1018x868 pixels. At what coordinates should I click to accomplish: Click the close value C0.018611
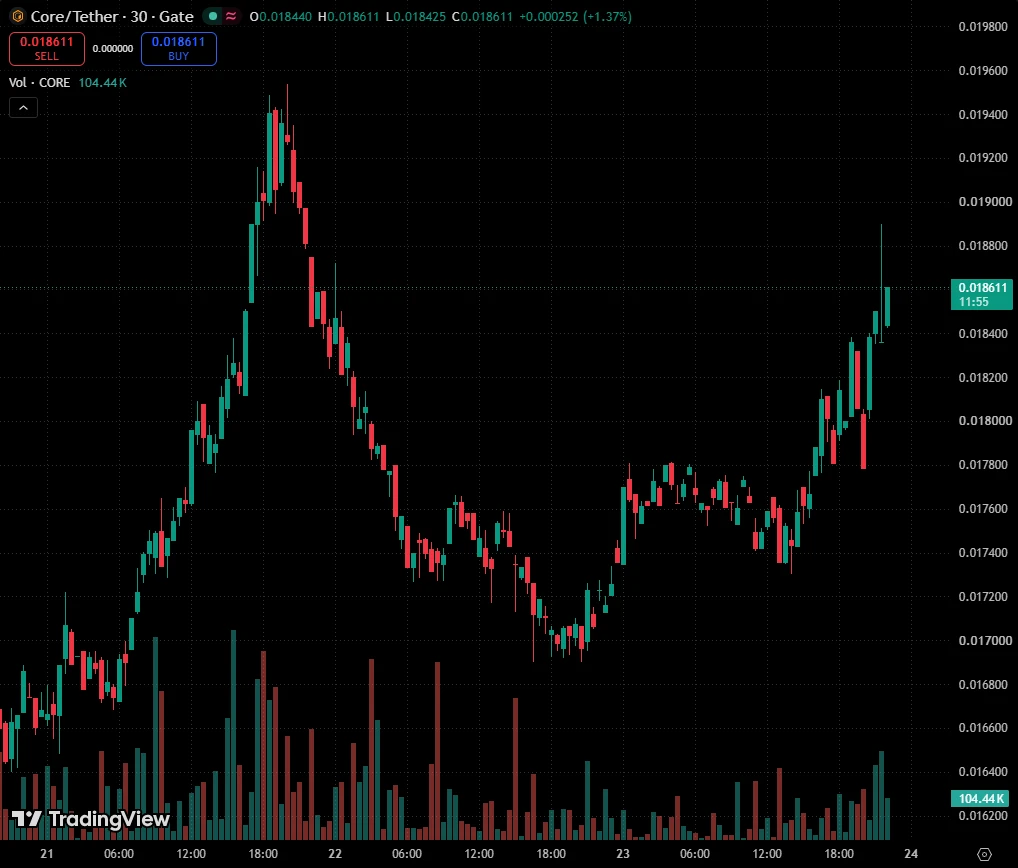482,16
